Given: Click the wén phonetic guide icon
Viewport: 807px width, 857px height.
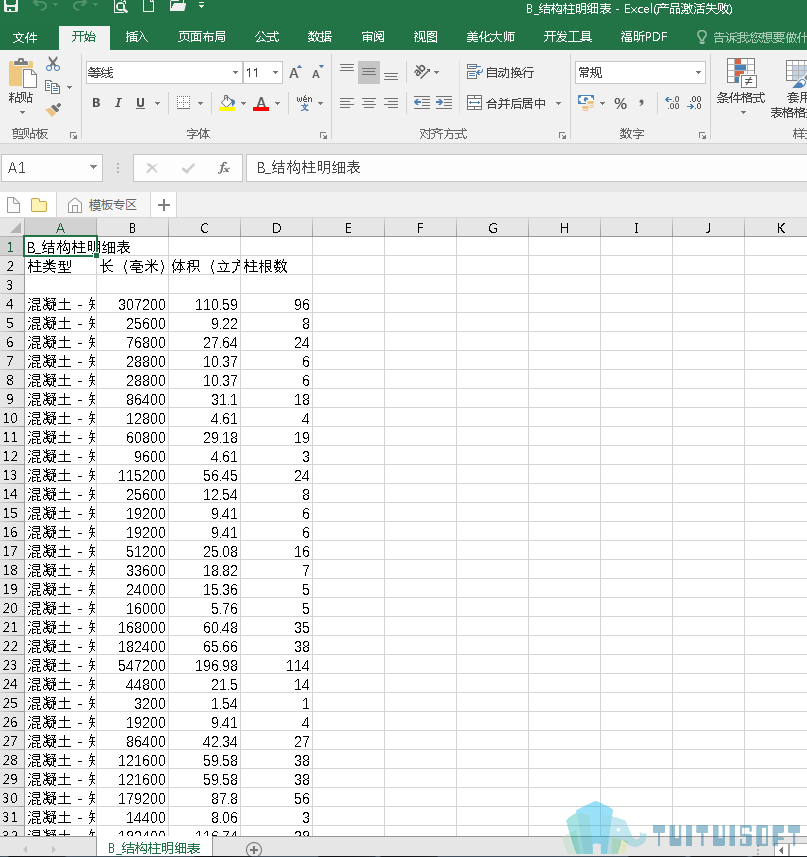Looking at the screenshot, I should coord(304,103).
